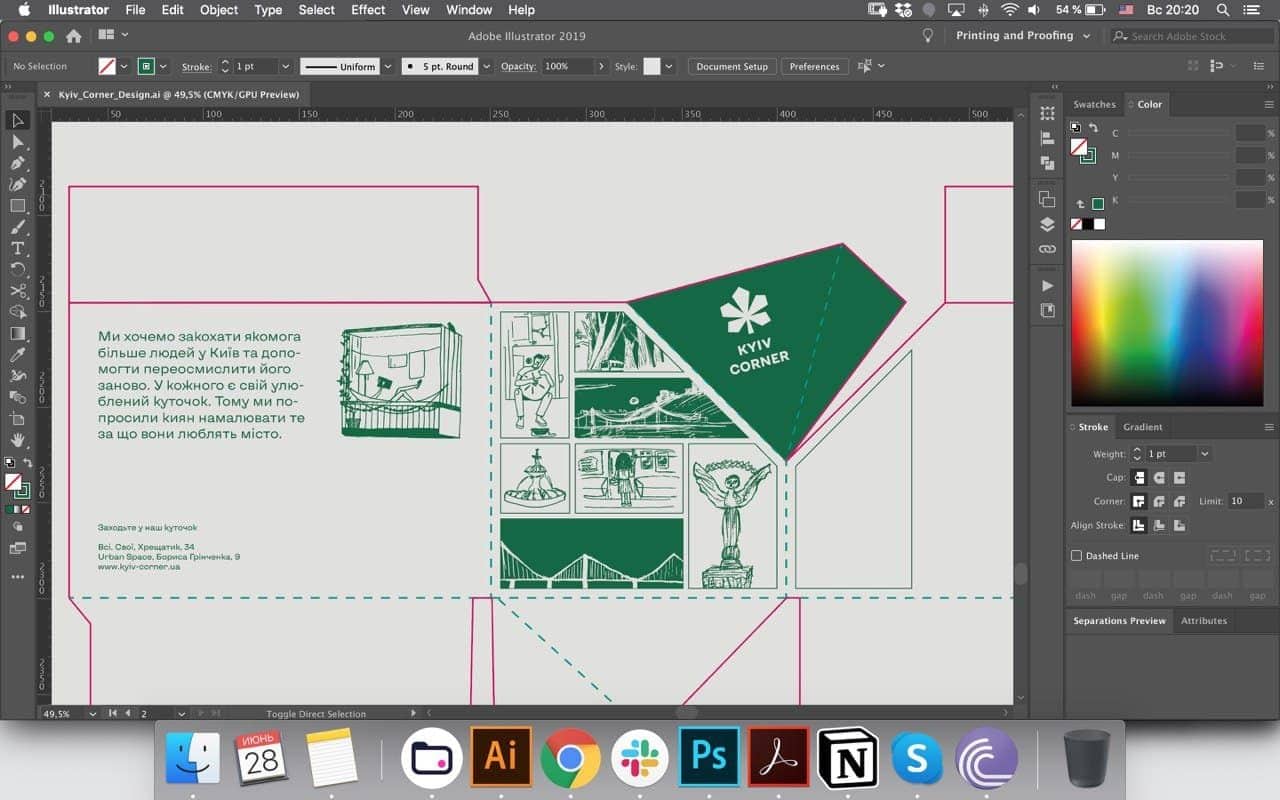Open the Transform panel icon in dock
Screen dimensions: 1280x800
coord(1047,113)
